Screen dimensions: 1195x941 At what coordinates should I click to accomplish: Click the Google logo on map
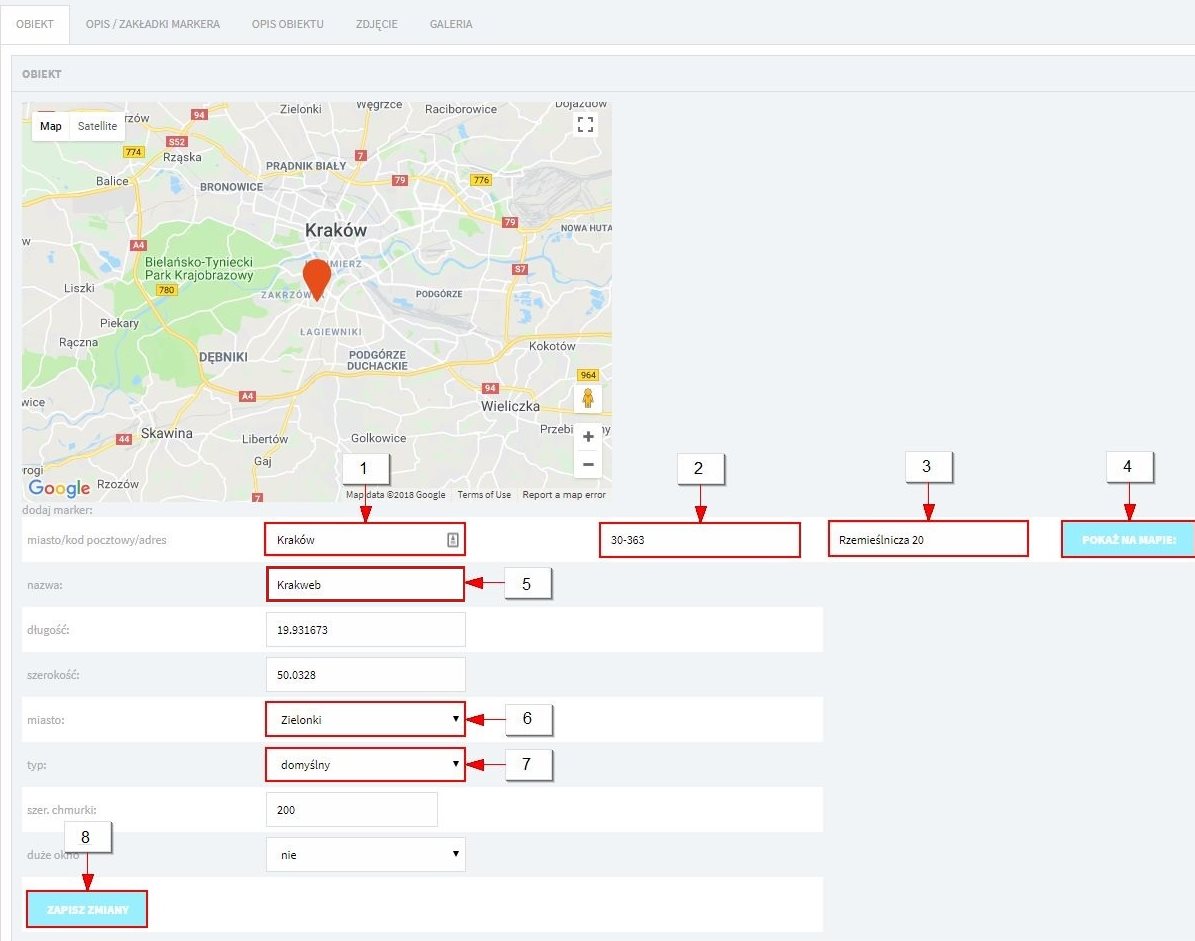[x=59, y=488]
